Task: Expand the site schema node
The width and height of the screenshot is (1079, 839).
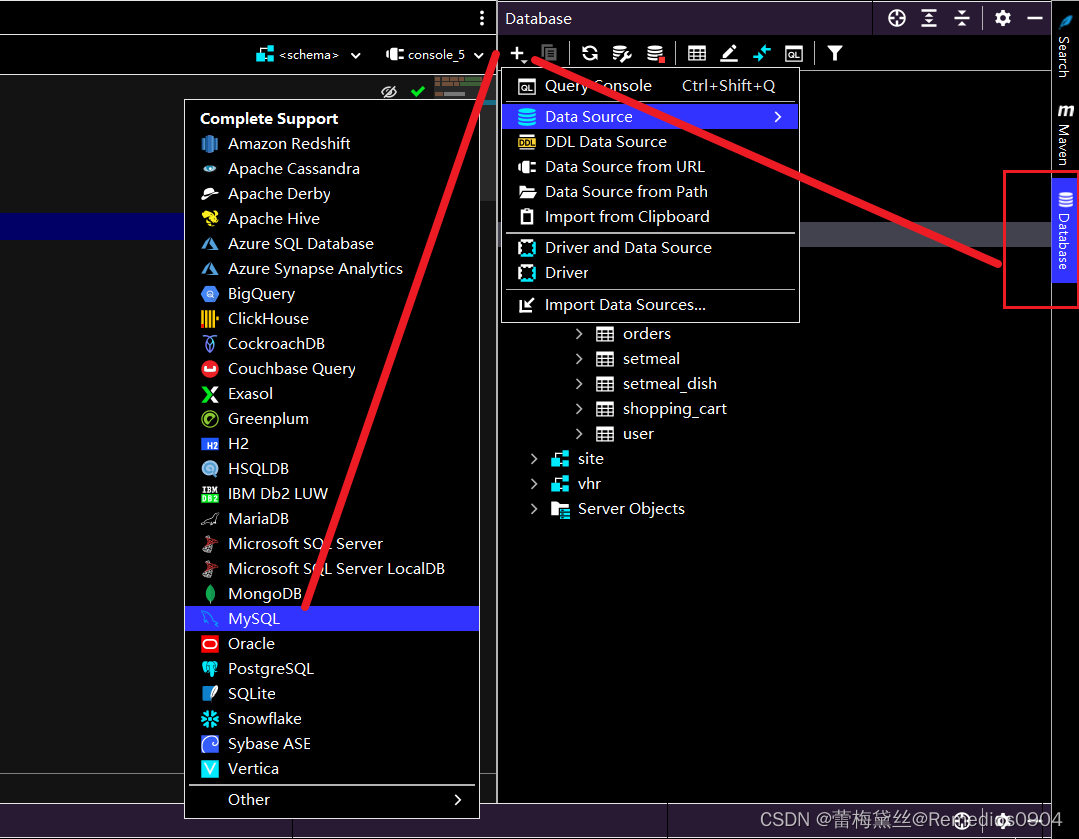Action: [x=534, y=458]
